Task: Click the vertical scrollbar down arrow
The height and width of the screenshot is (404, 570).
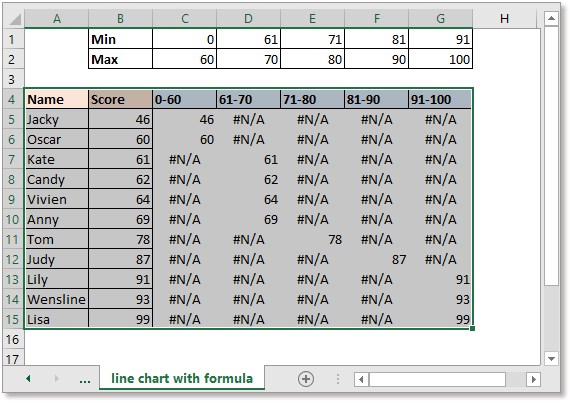Action: click(x=551, y=359)
